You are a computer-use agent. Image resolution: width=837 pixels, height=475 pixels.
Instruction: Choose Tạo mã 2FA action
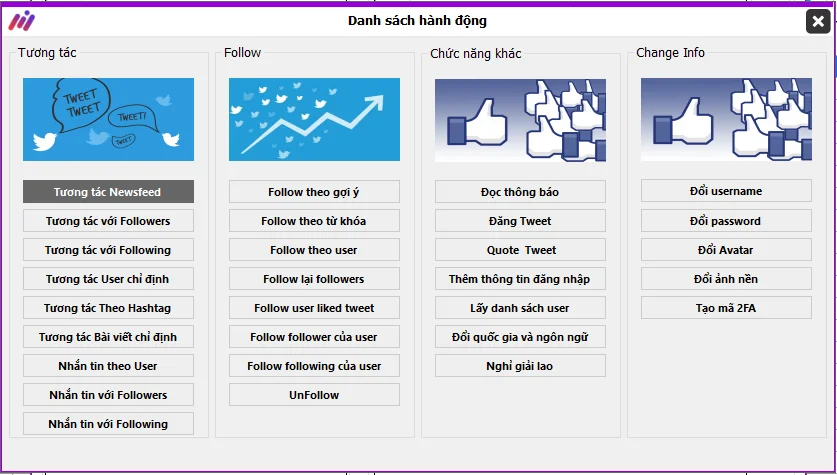click(726, 308)
